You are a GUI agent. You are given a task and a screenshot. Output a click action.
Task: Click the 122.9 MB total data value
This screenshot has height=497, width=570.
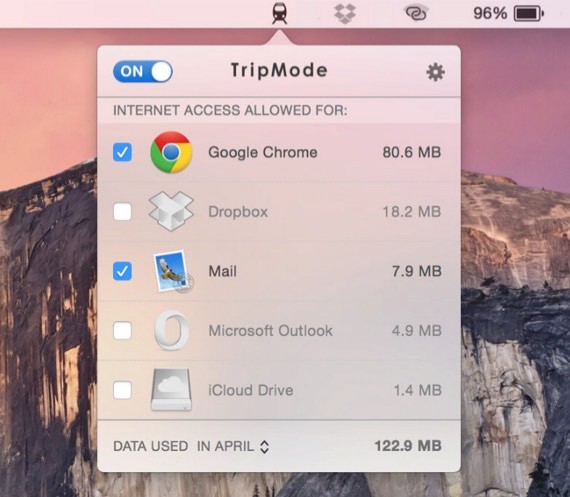[408, 446]
